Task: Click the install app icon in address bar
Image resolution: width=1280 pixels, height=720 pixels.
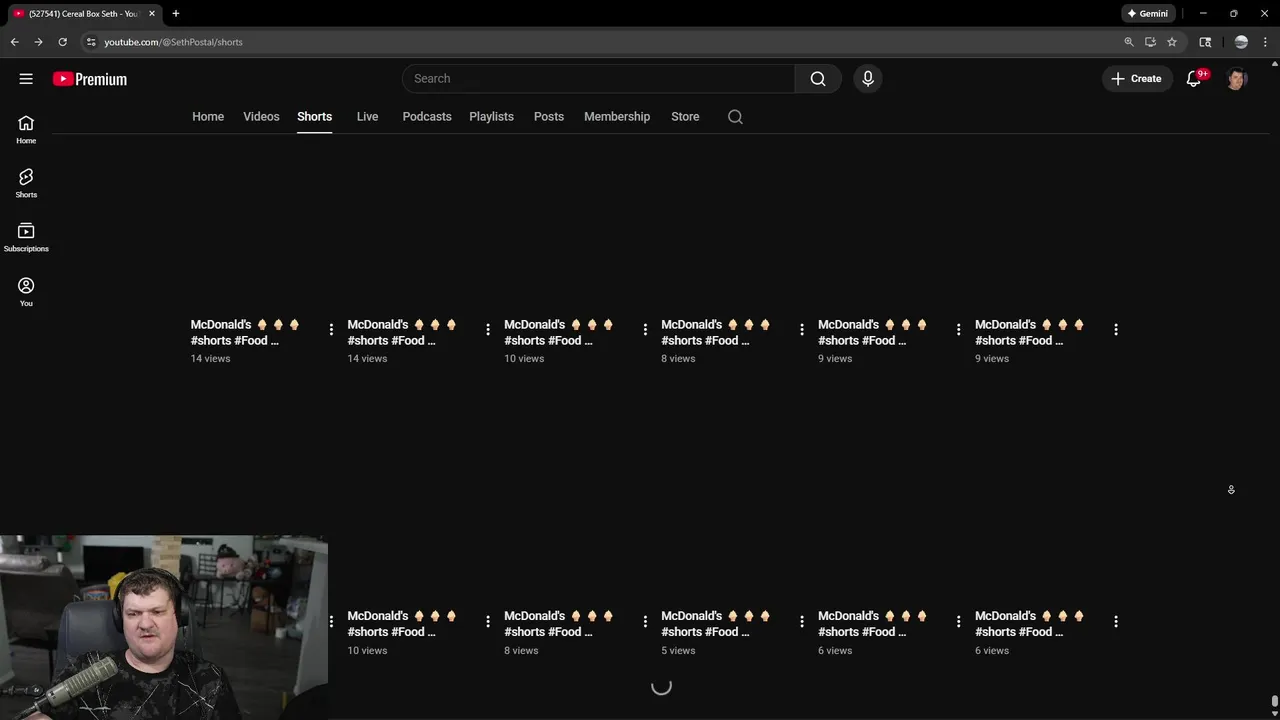Action: 1150,42
